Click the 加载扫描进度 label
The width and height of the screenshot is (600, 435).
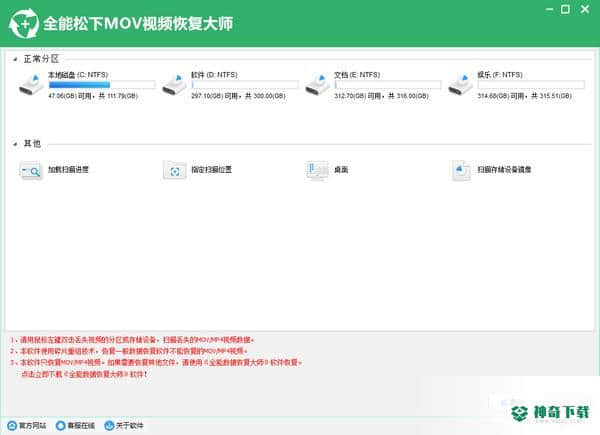(x=68, y=169)
